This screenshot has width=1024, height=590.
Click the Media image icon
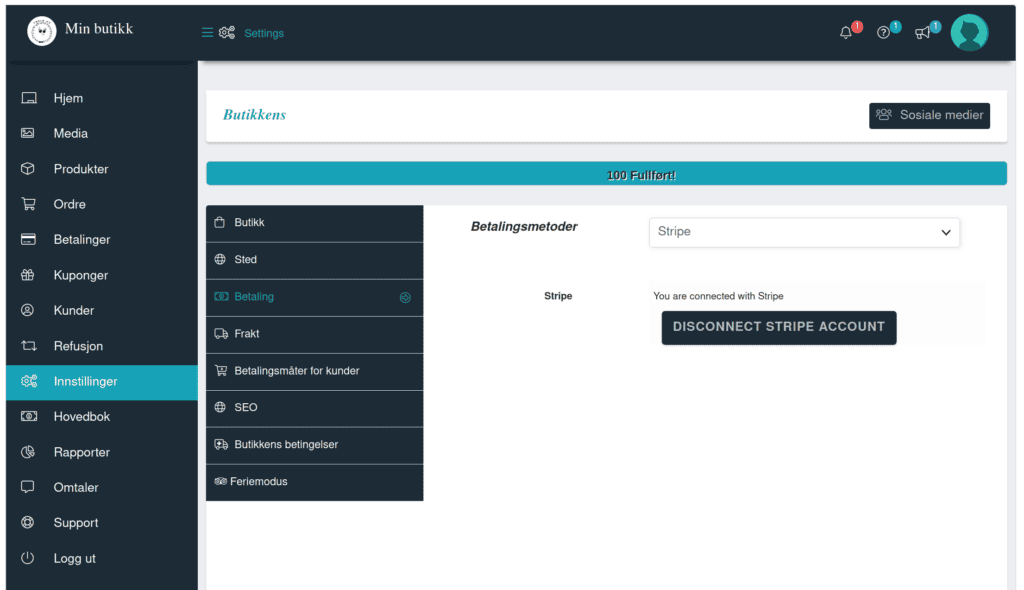point(27,133)
